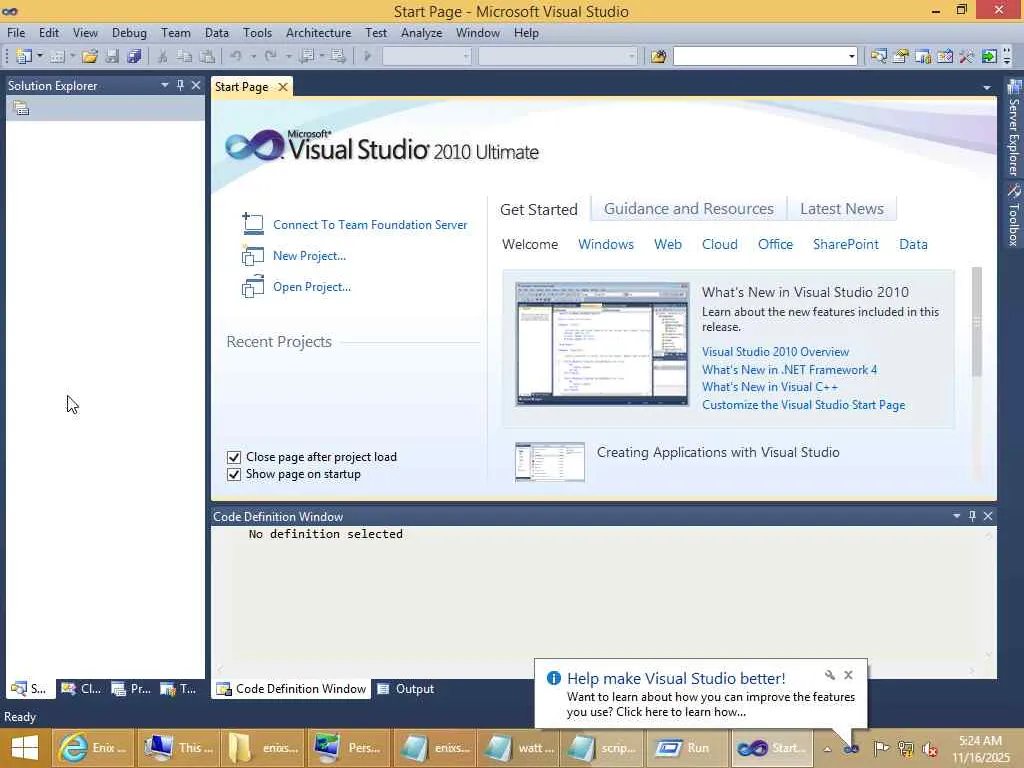Click the Connect To Team Foundation Server link
1024x768 pixels.
(x=370, y=225)
